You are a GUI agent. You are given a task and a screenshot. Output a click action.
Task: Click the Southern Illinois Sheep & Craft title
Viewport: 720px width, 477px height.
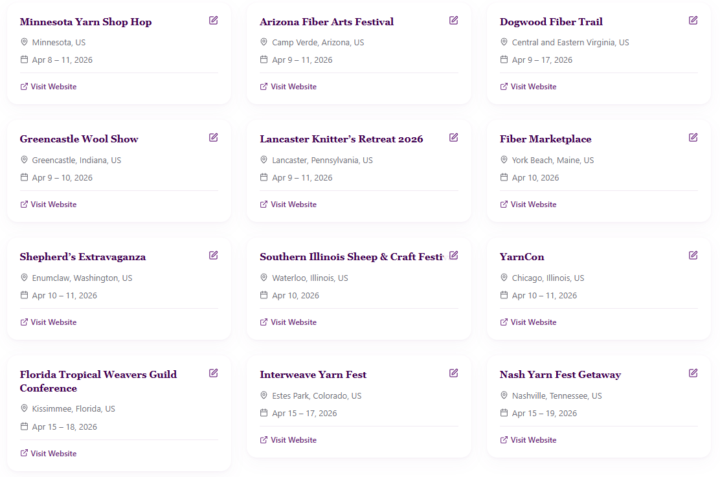352,257
